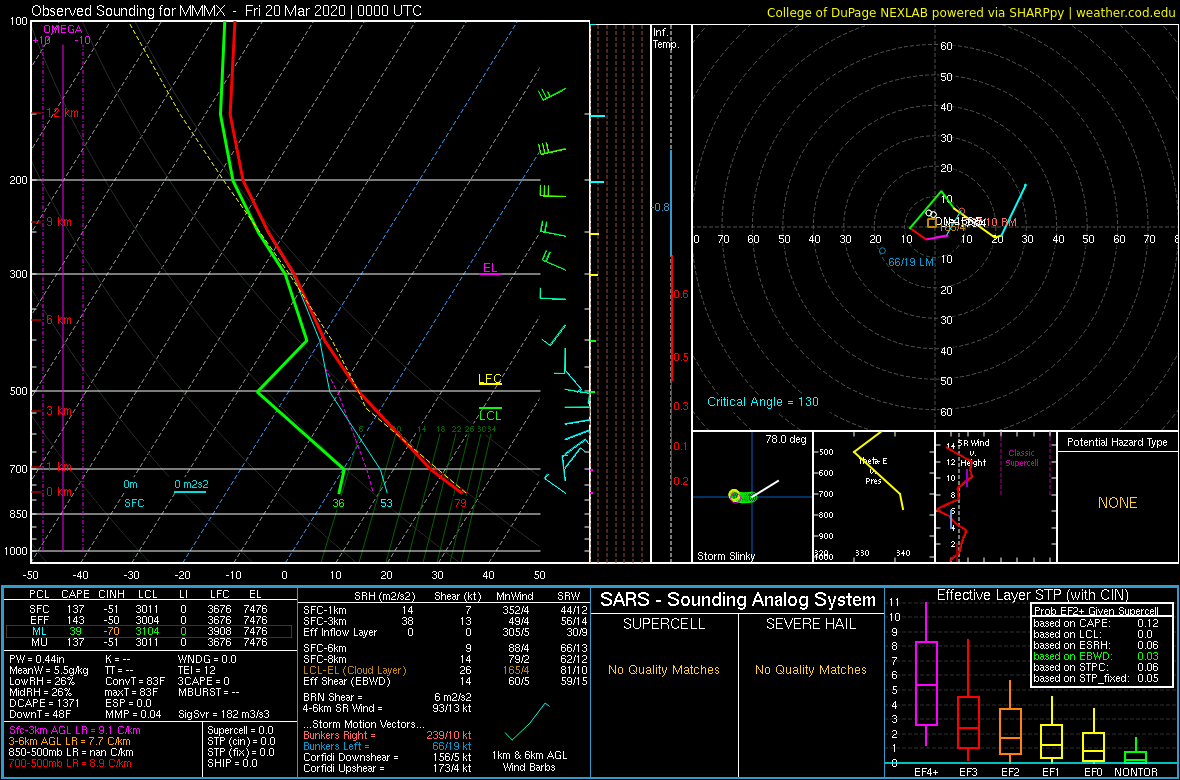Click the surface temperature value 79
1180x780 pixels.
(461, 502)
